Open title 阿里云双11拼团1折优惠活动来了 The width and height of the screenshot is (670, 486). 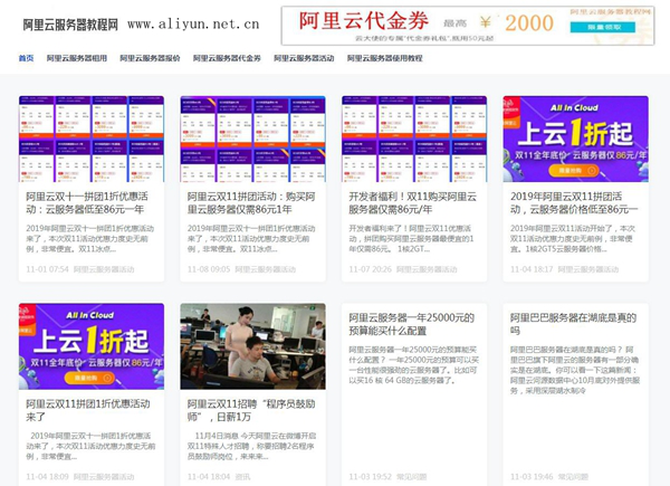88,410
